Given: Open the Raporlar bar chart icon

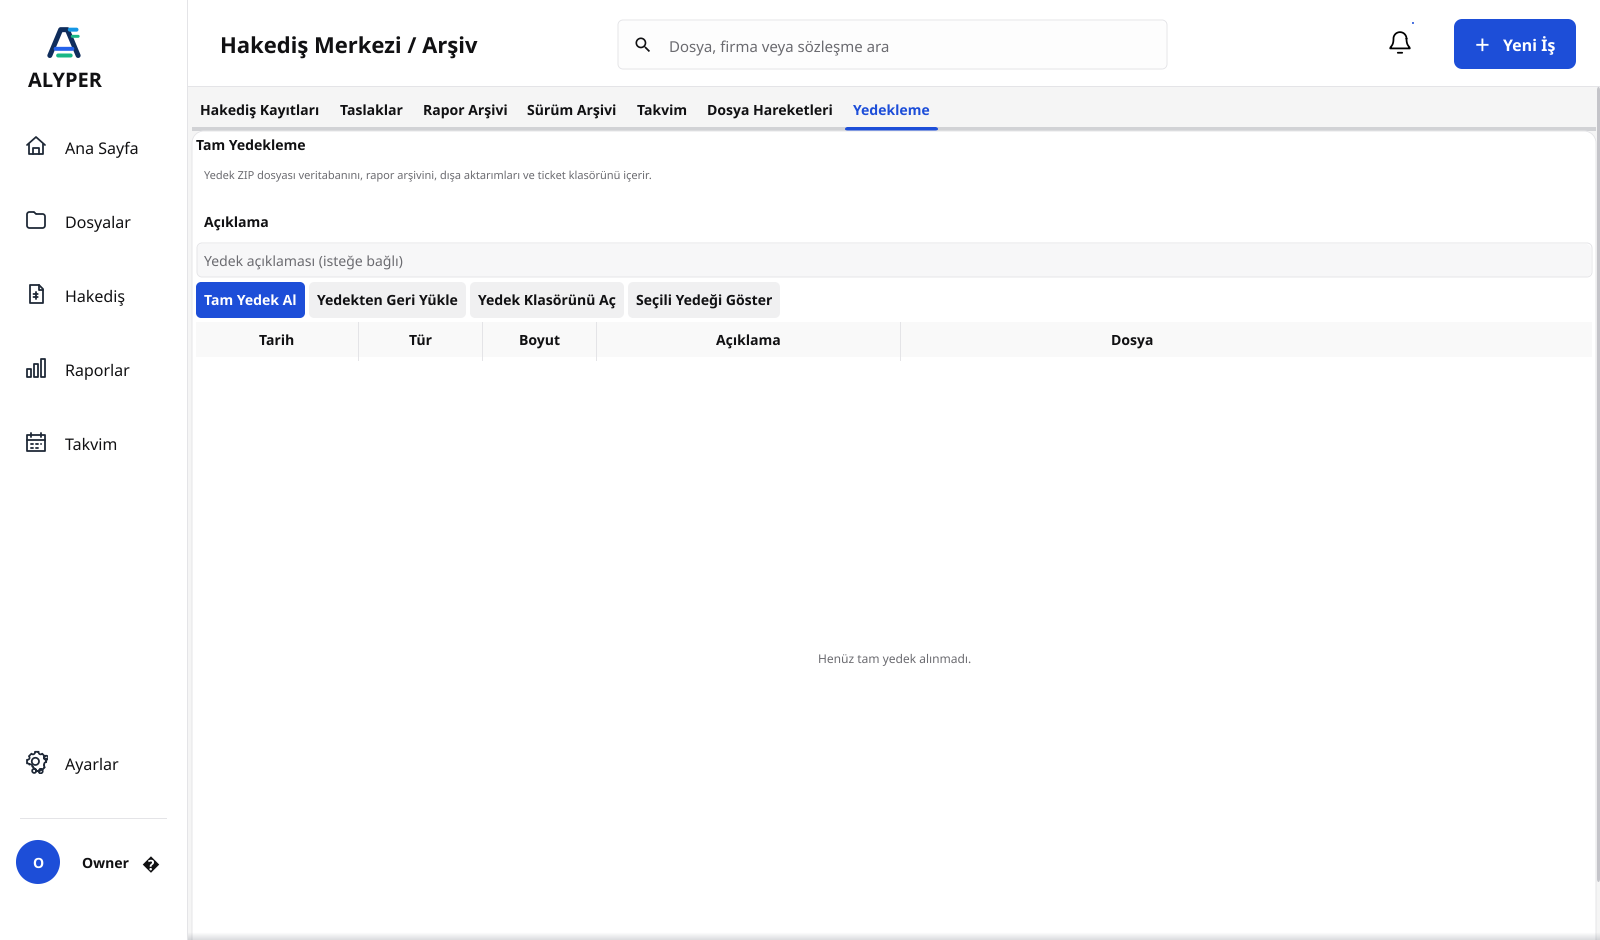Looking at the screenshot, I should [36, 368].
